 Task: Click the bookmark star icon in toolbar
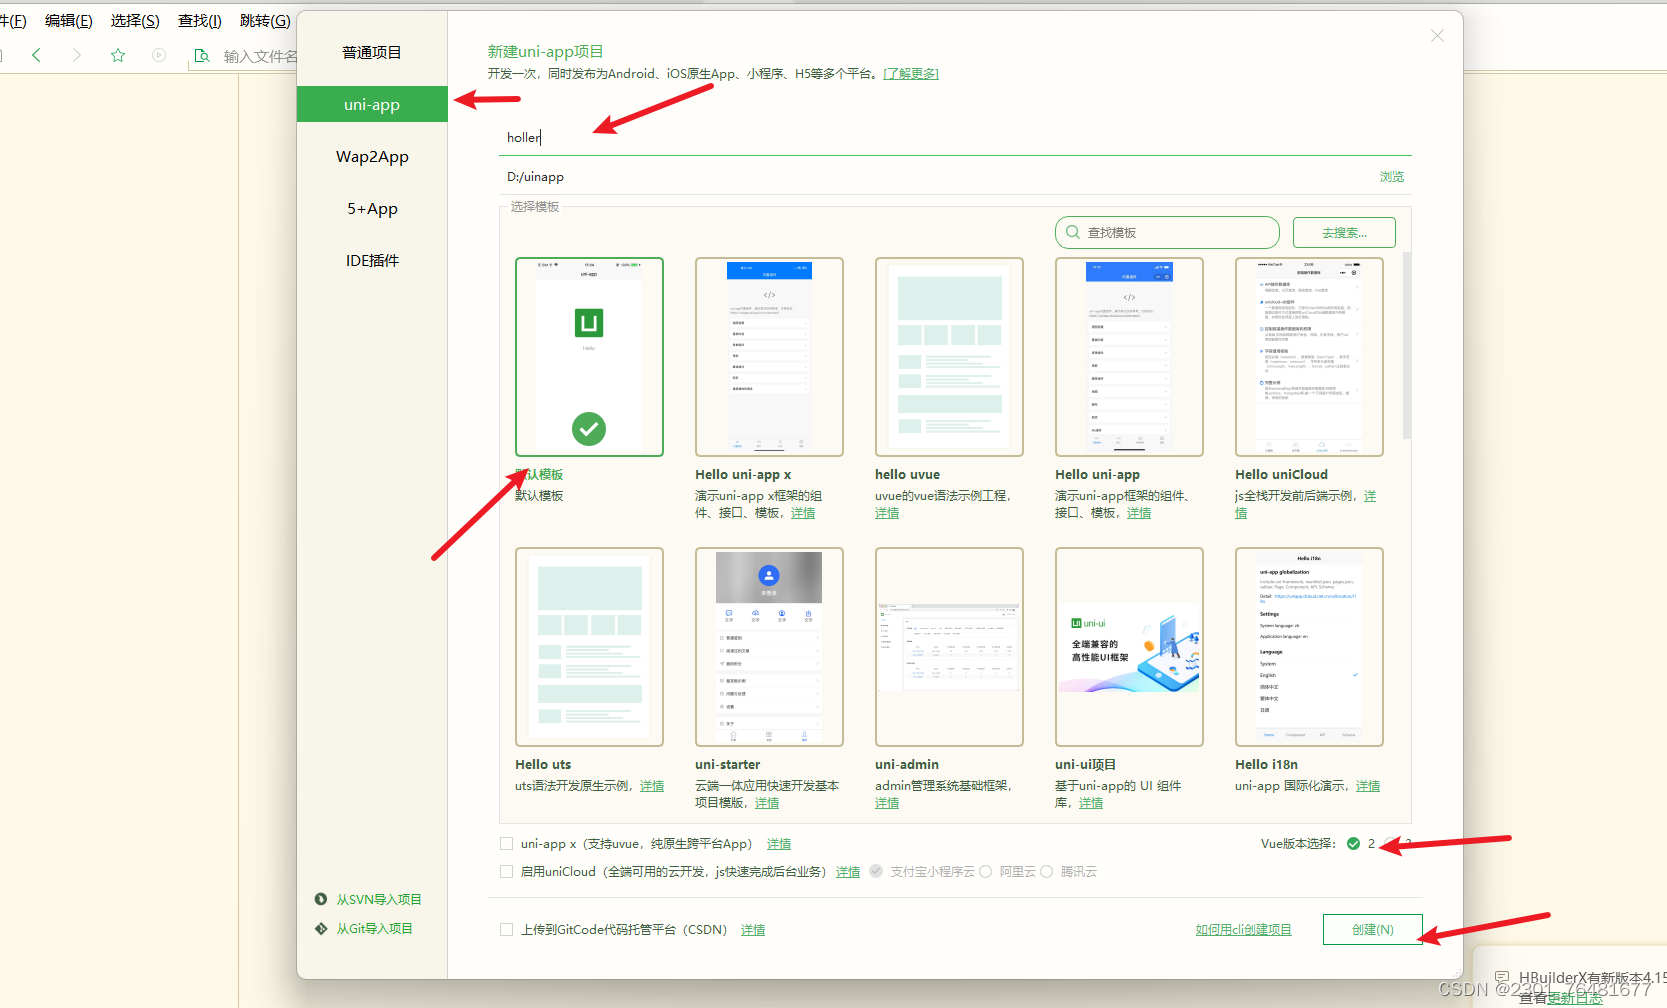pyautogui.click(x=118, y=55)
